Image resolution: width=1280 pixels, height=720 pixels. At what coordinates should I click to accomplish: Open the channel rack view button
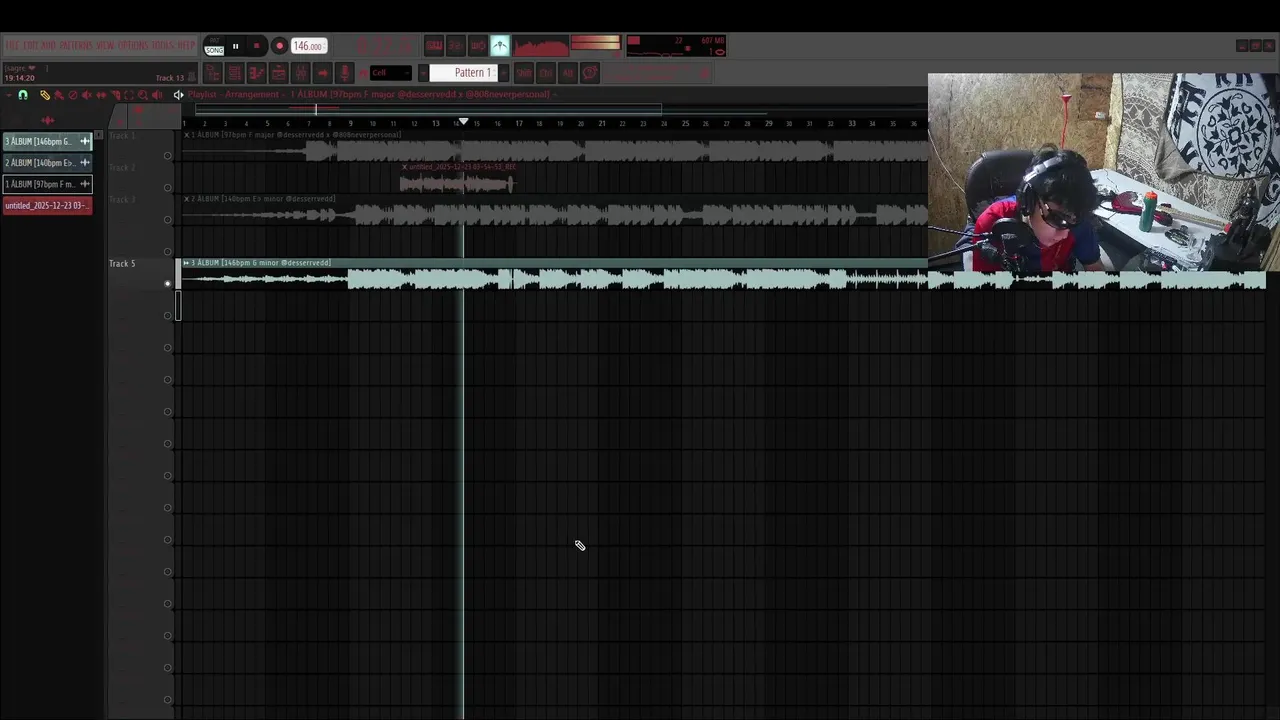coord(234,72)
